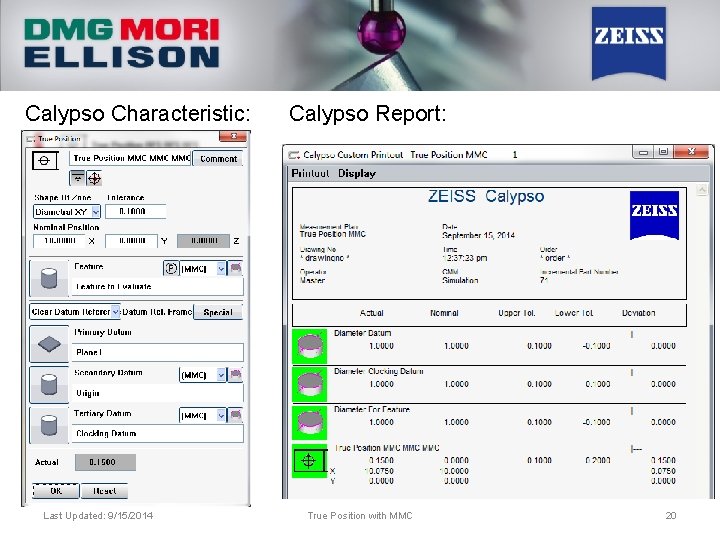Click the Comment button
Screen dimensions: 720x540
click(x=218, y=159)
